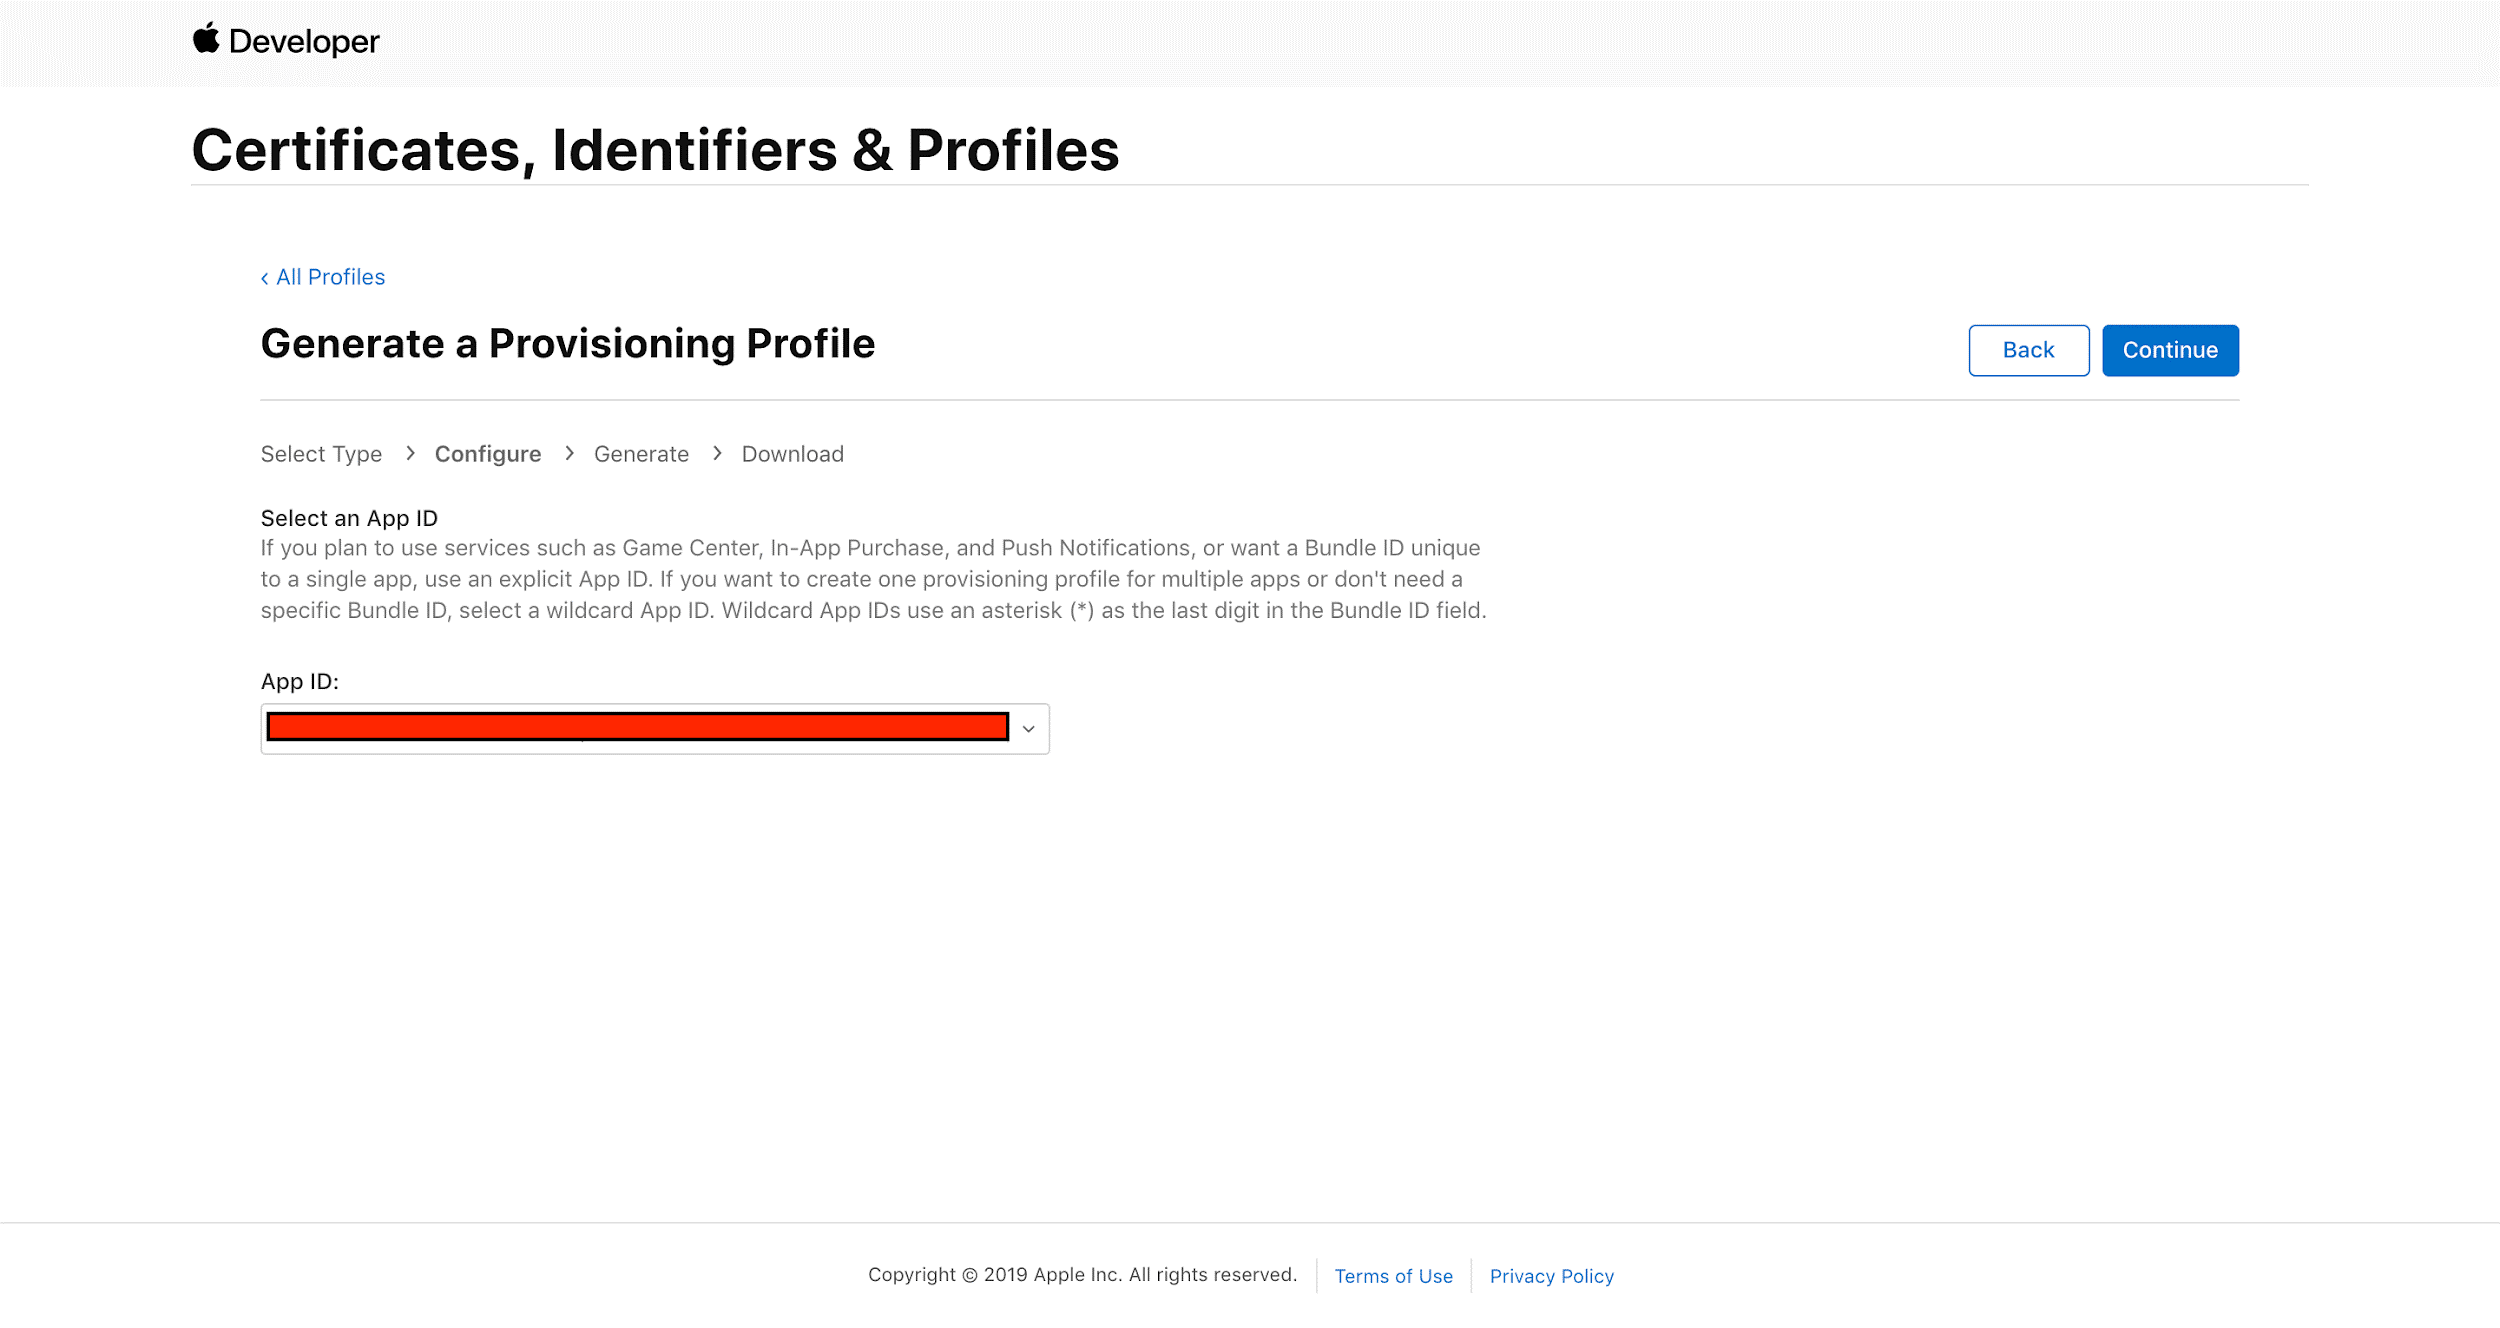Select the Download breadcrumb step
Viewport: 2500px width, 1328px height.
[792, 454]
